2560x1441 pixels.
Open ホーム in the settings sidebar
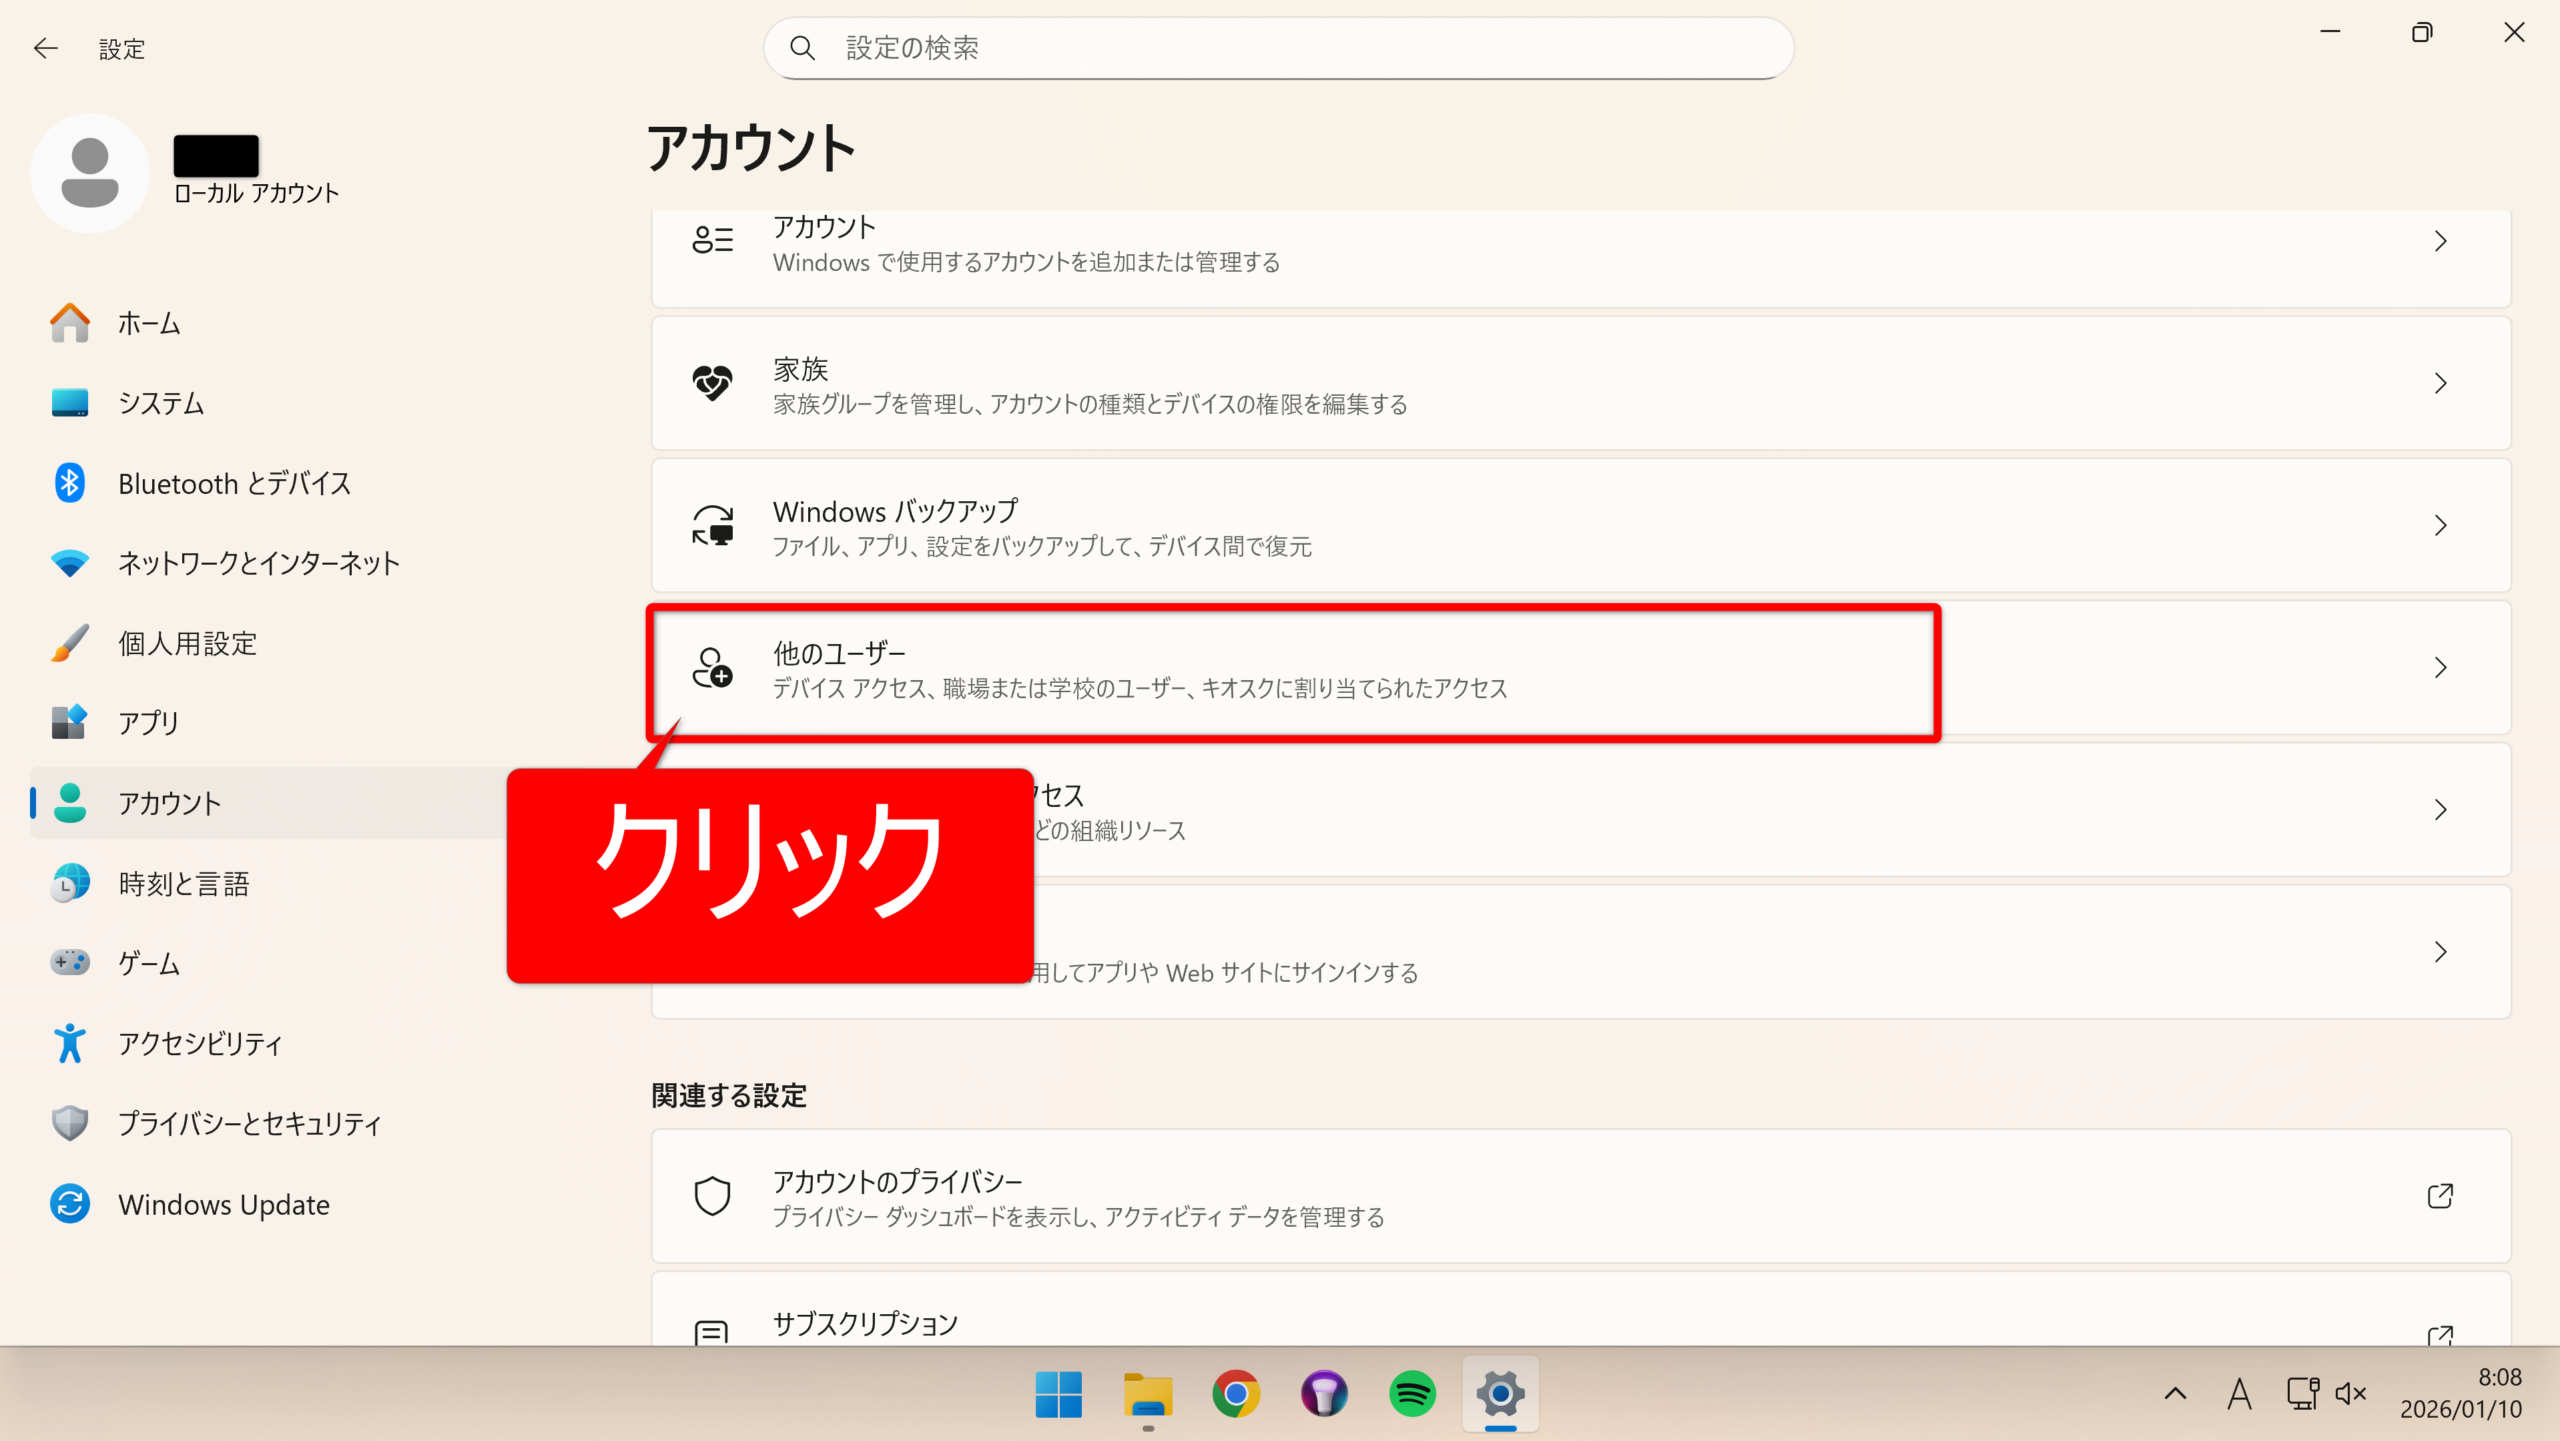point(148,323)
